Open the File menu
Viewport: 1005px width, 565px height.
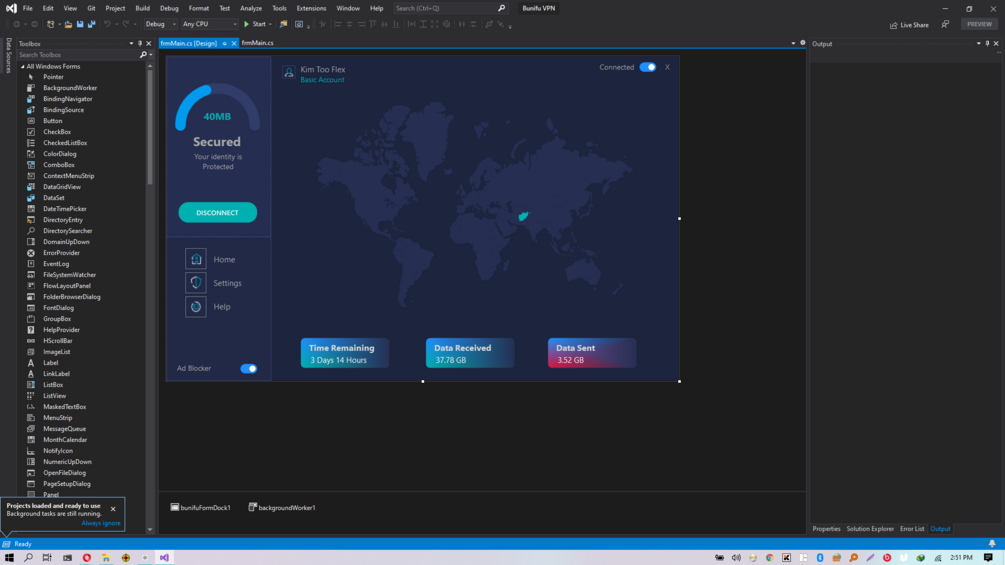point(28,8)
